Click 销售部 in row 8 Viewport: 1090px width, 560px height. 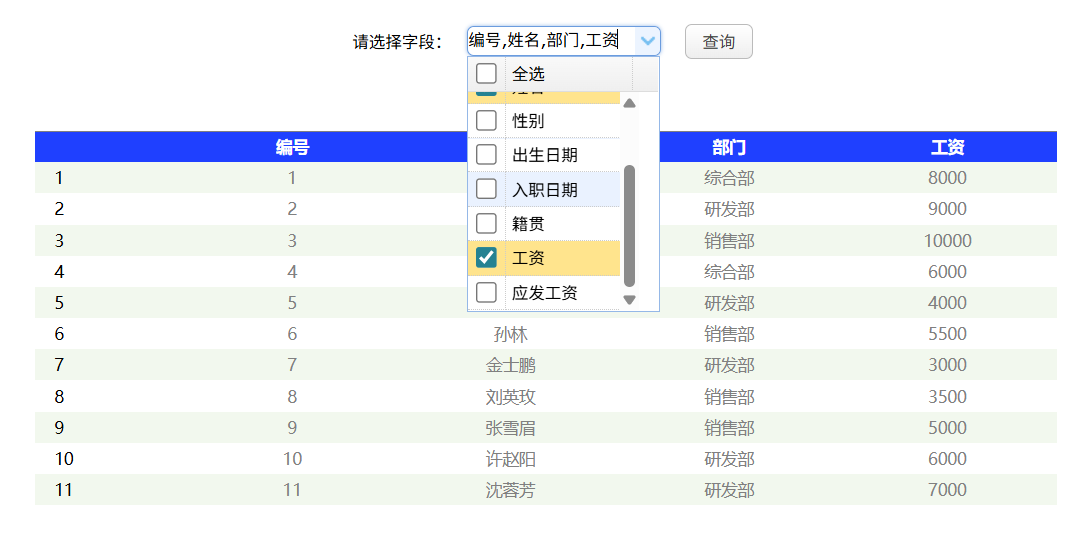[729, 397]
